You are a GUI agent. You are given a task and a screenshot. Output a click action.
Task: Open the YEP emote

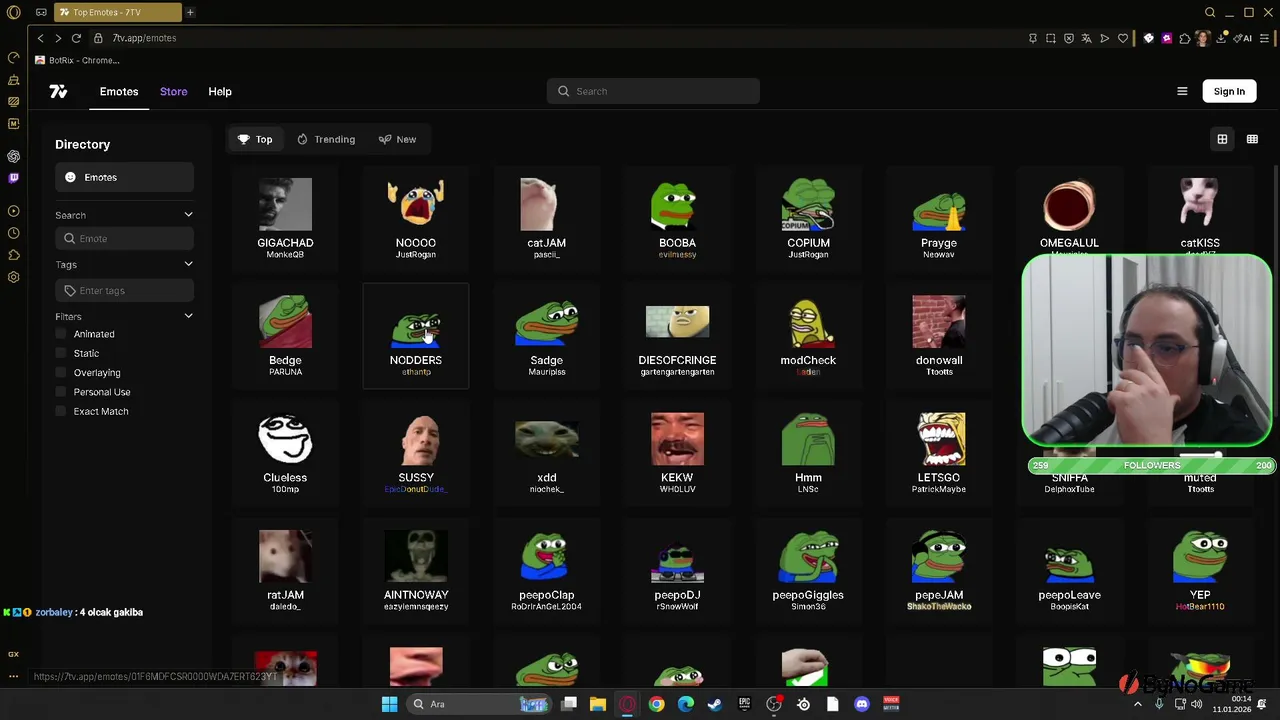(x=1200, y=570)
